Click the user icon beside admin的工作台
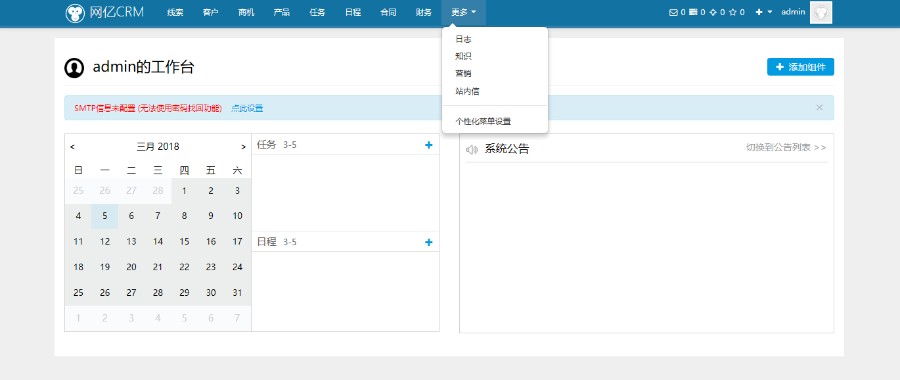This screenshot has width=900, height=380. tap(74, 68)
